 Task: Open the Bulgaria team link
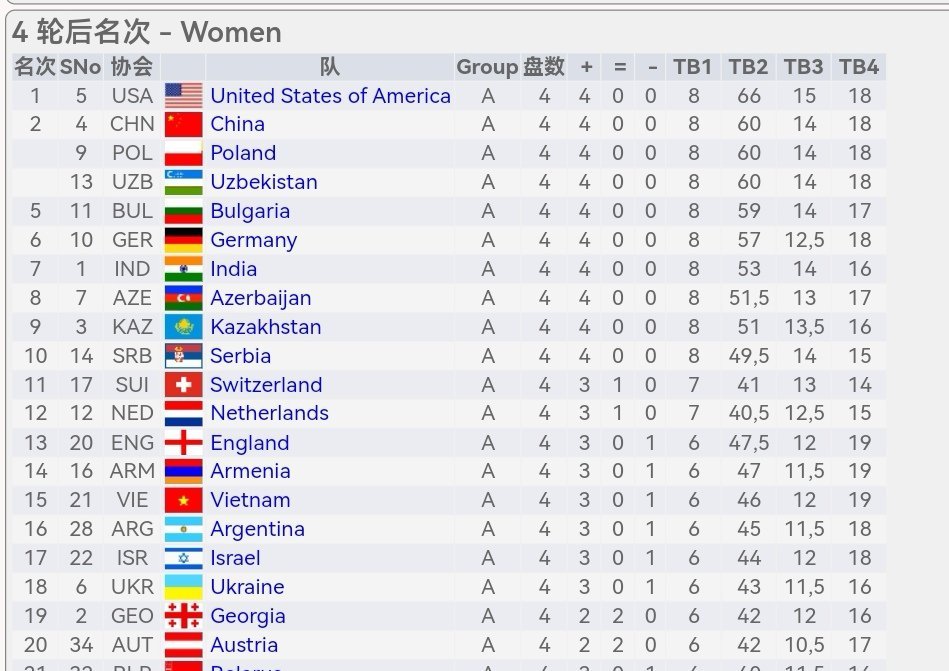pos(250,211)
